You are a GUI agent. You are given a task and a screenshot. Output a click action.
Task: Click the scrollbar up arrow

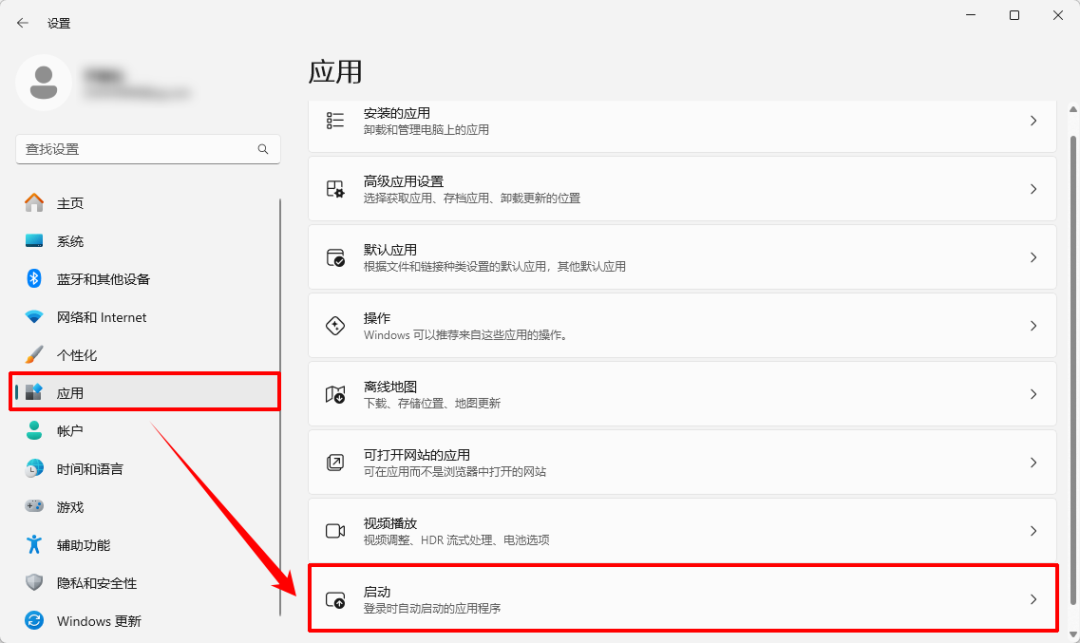point(1073,109)
